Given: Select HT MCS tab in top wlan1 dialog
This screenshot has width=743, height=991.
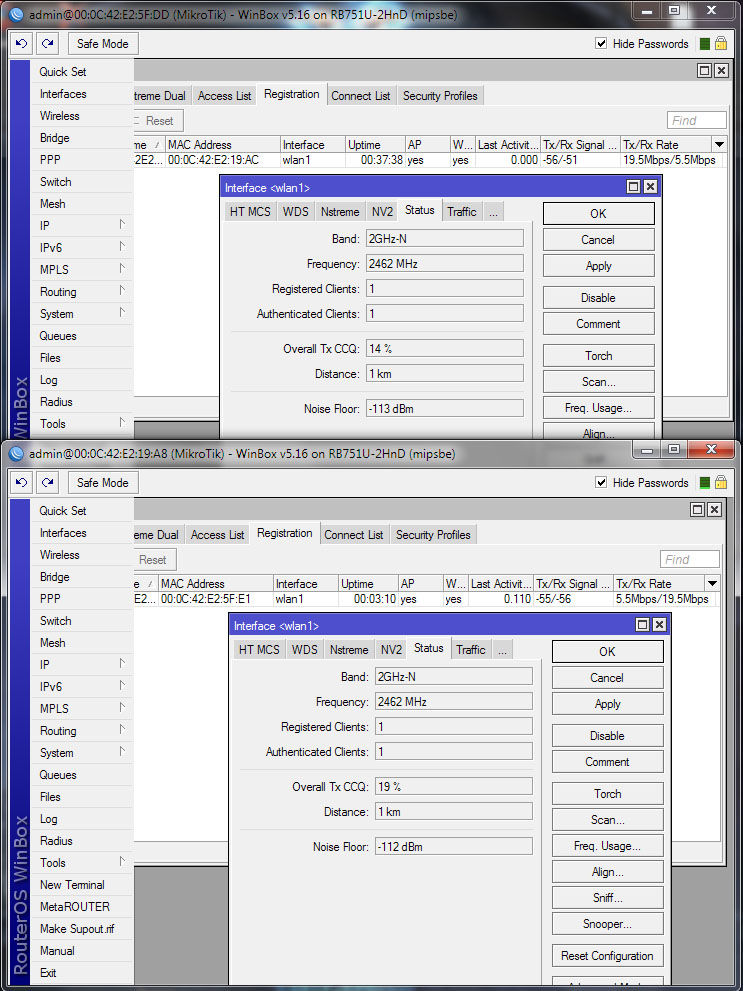Looking at the screenshot, I should (x=250, y=212).
